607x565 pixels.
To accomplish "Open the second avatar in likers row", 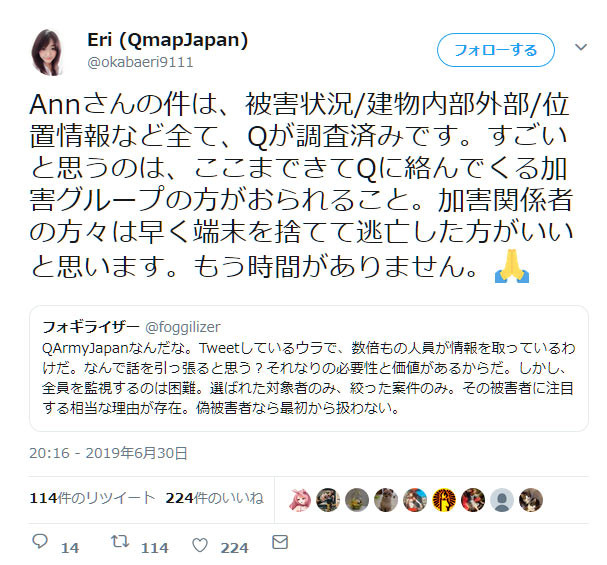I will click(x=328, y=500).
